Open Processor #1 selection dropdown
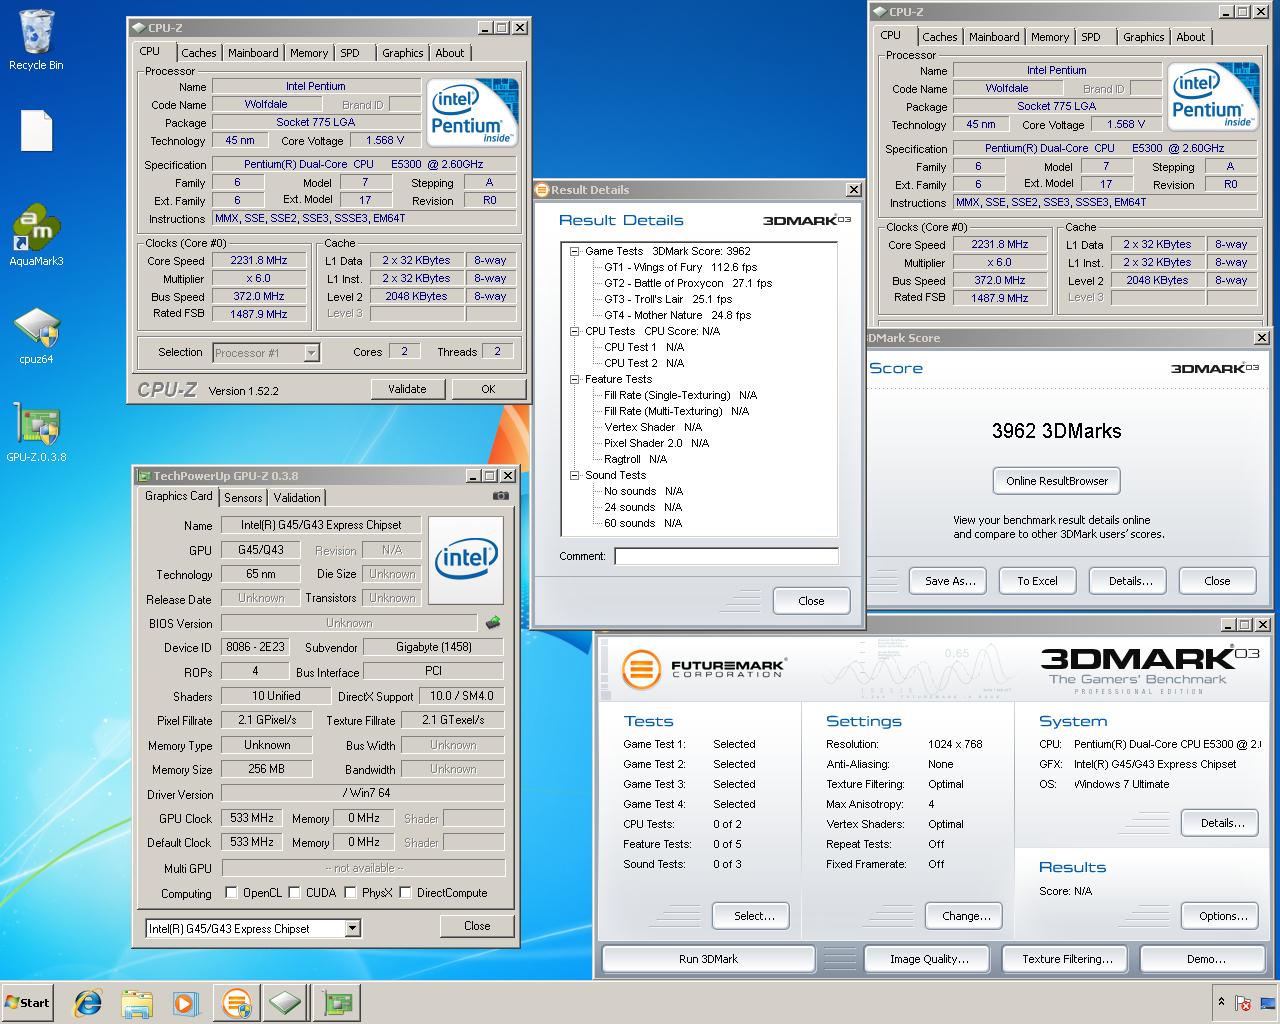Viewport: 1280px width, 1024px height. 311,352
